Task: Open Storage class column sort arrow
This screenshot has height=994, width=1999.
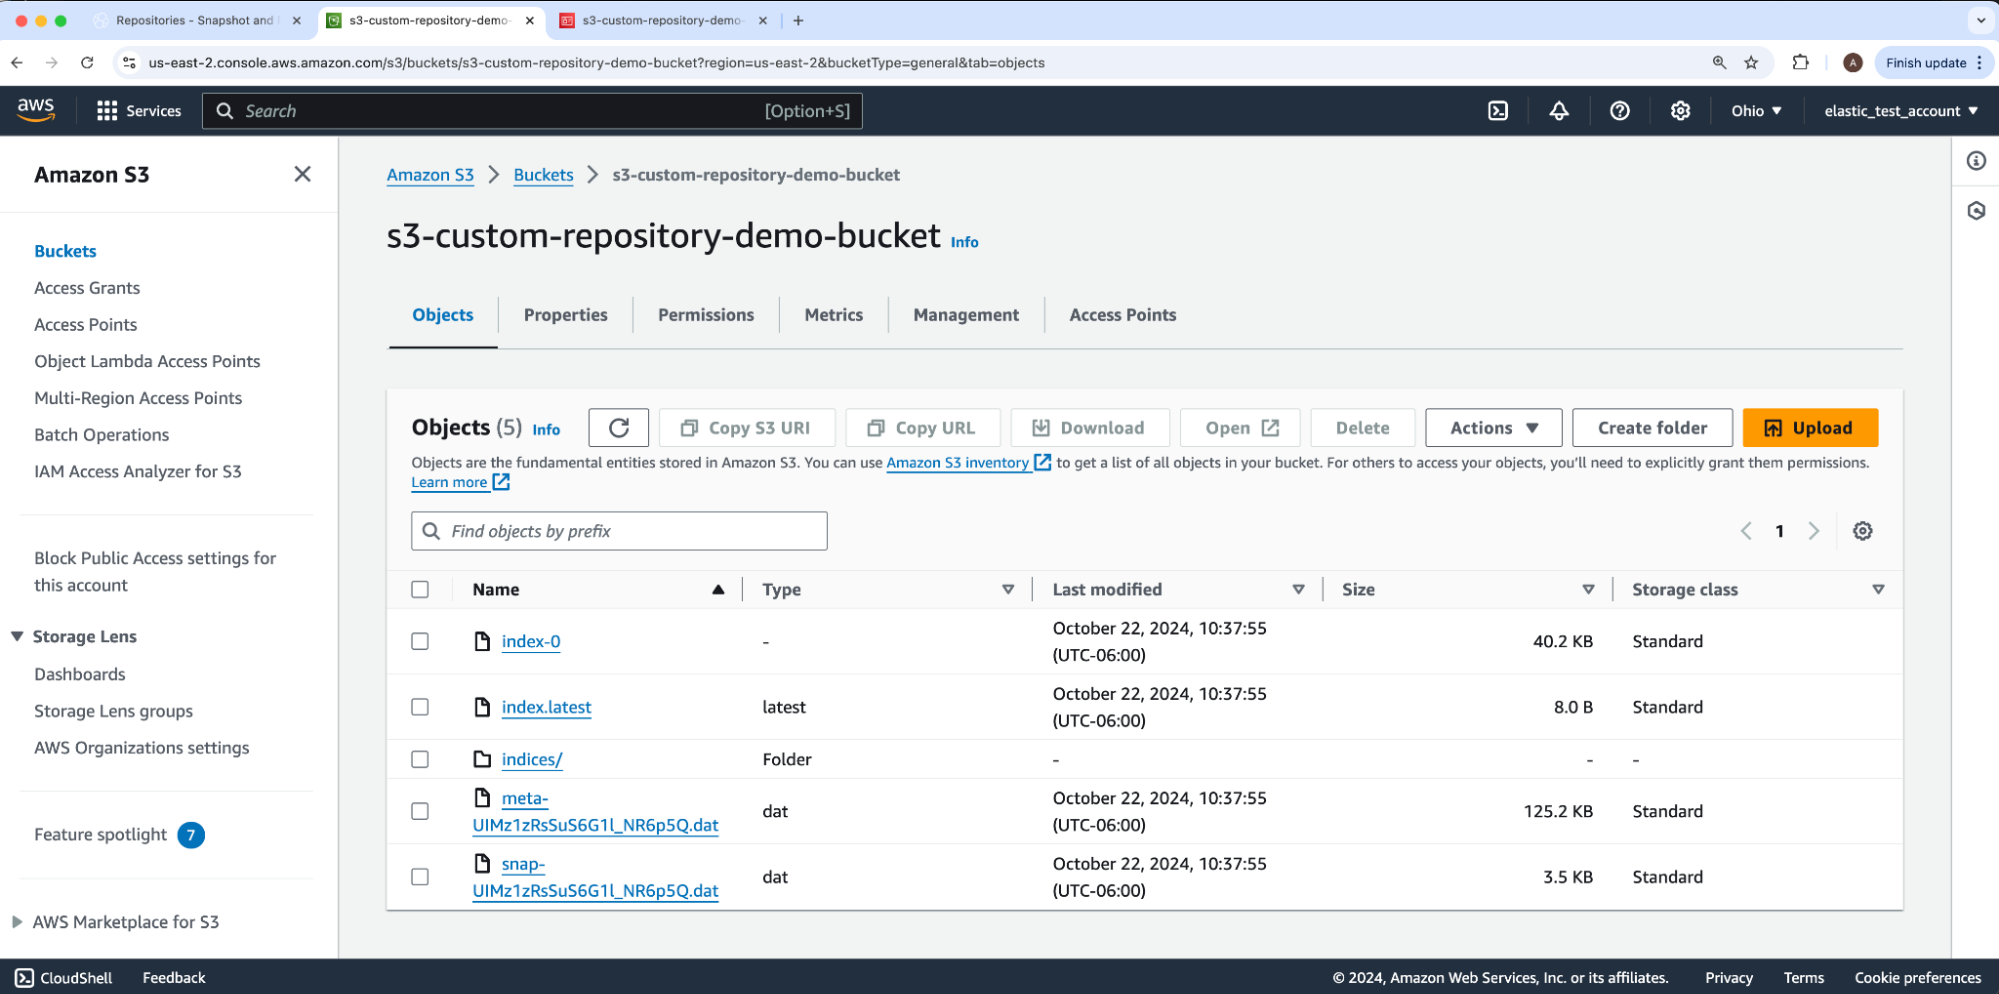Action: 1878,590
